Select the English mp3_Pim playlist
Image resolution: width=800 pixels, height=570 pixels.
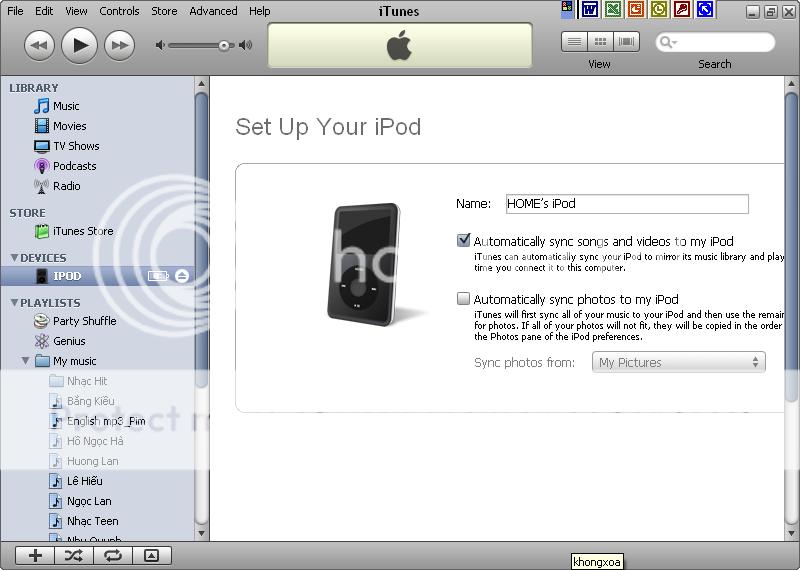106,421
